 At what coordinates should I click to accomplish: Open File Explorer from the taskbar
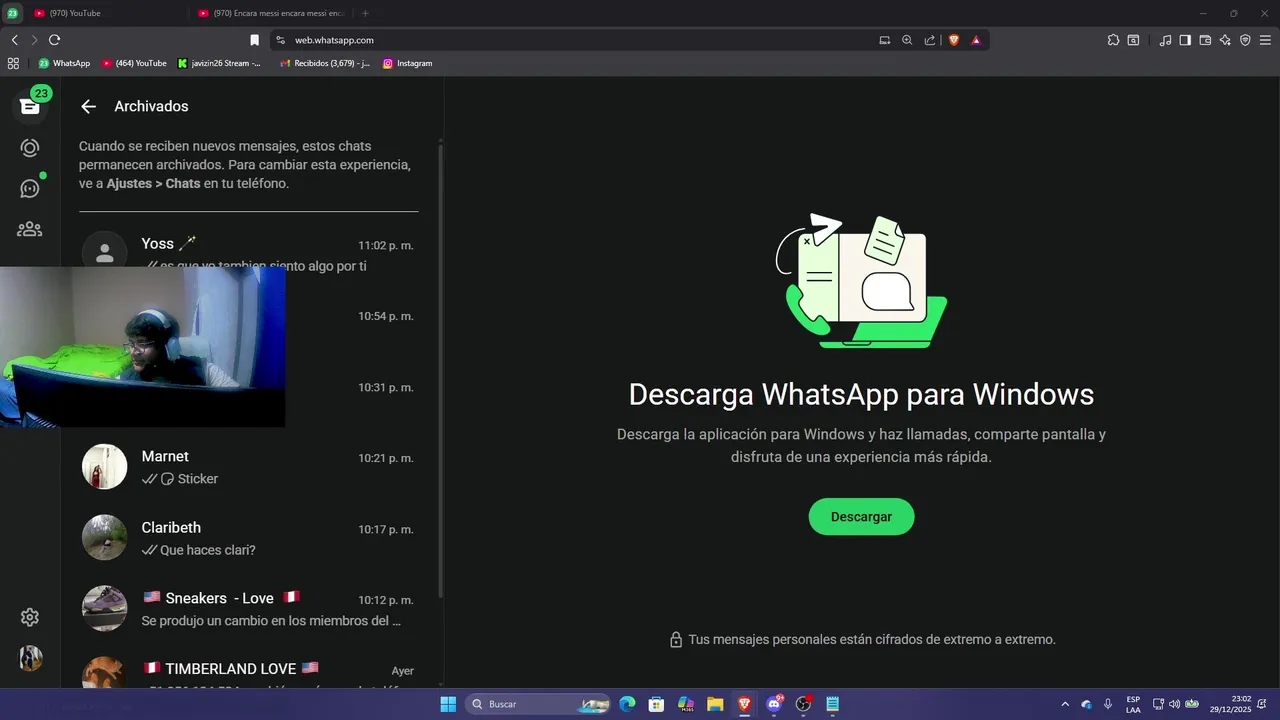[x=715, y=704]
